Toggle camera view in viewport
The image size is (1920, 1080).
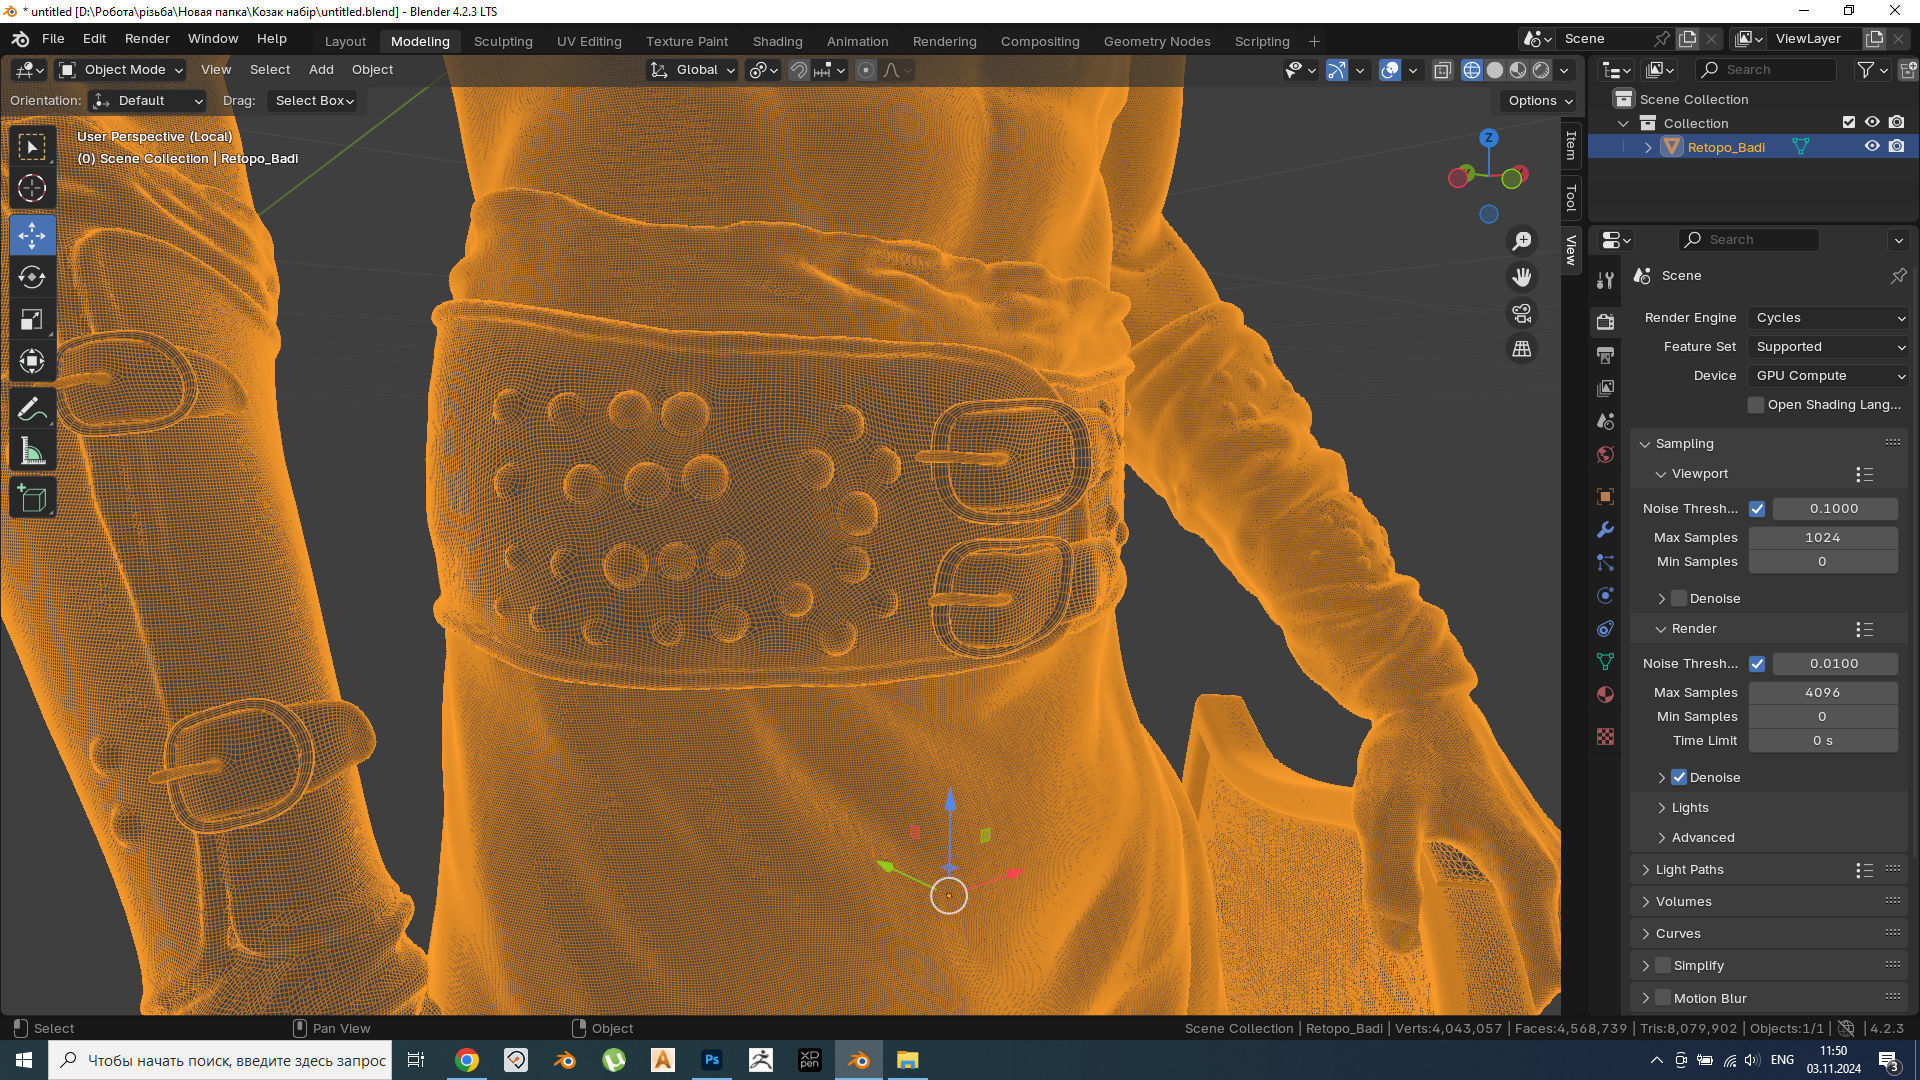[x=1522, y=314]
